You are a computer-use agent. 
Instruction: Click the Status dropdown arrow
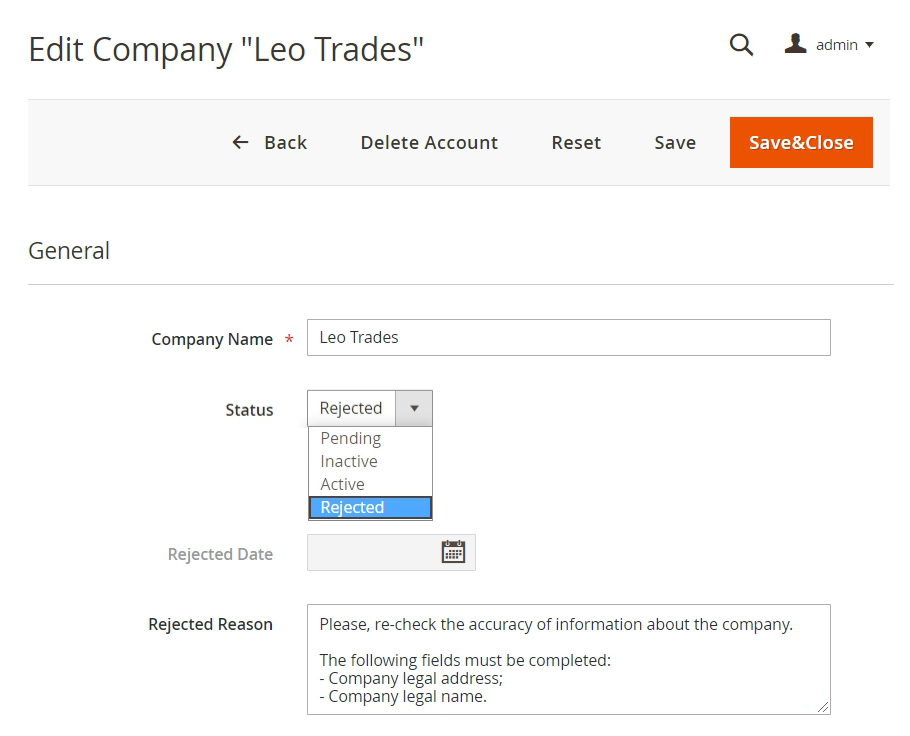(414, 408)
